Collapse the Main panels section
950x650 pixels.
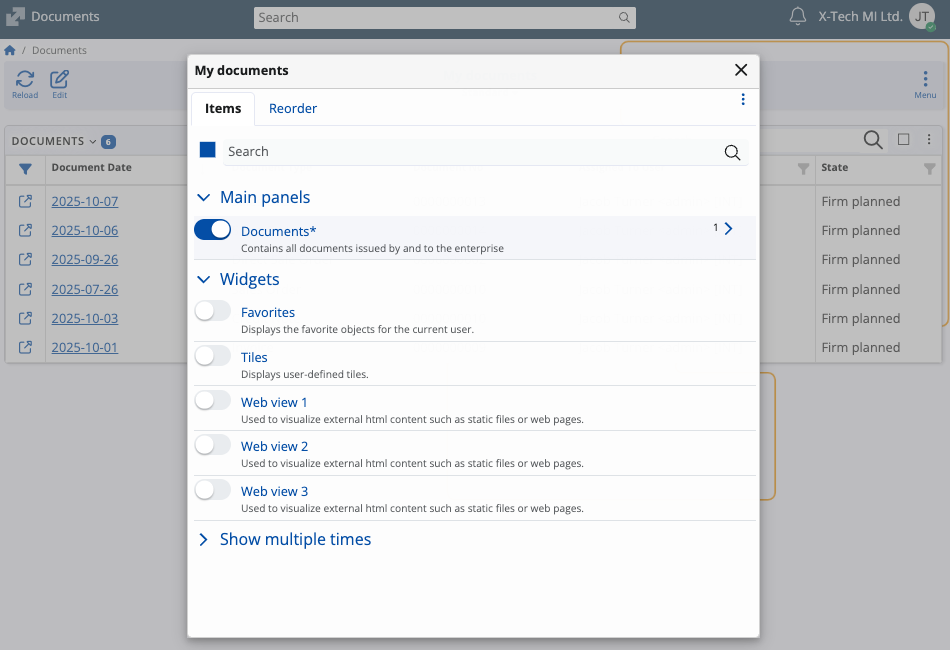tap(203, 198)
